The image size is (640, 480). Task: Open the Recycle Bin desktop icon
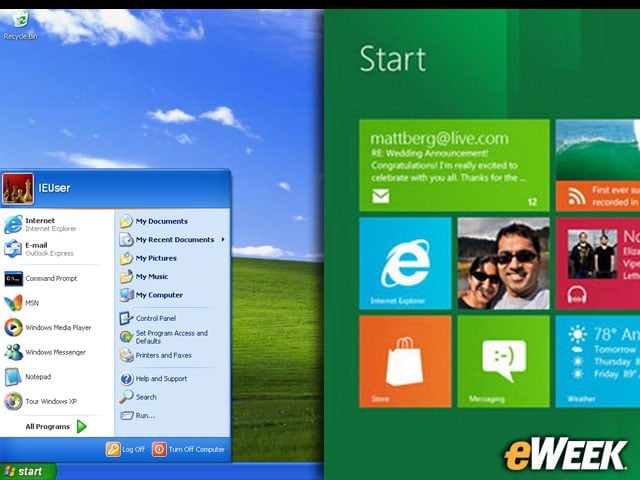tap(20, 25)
